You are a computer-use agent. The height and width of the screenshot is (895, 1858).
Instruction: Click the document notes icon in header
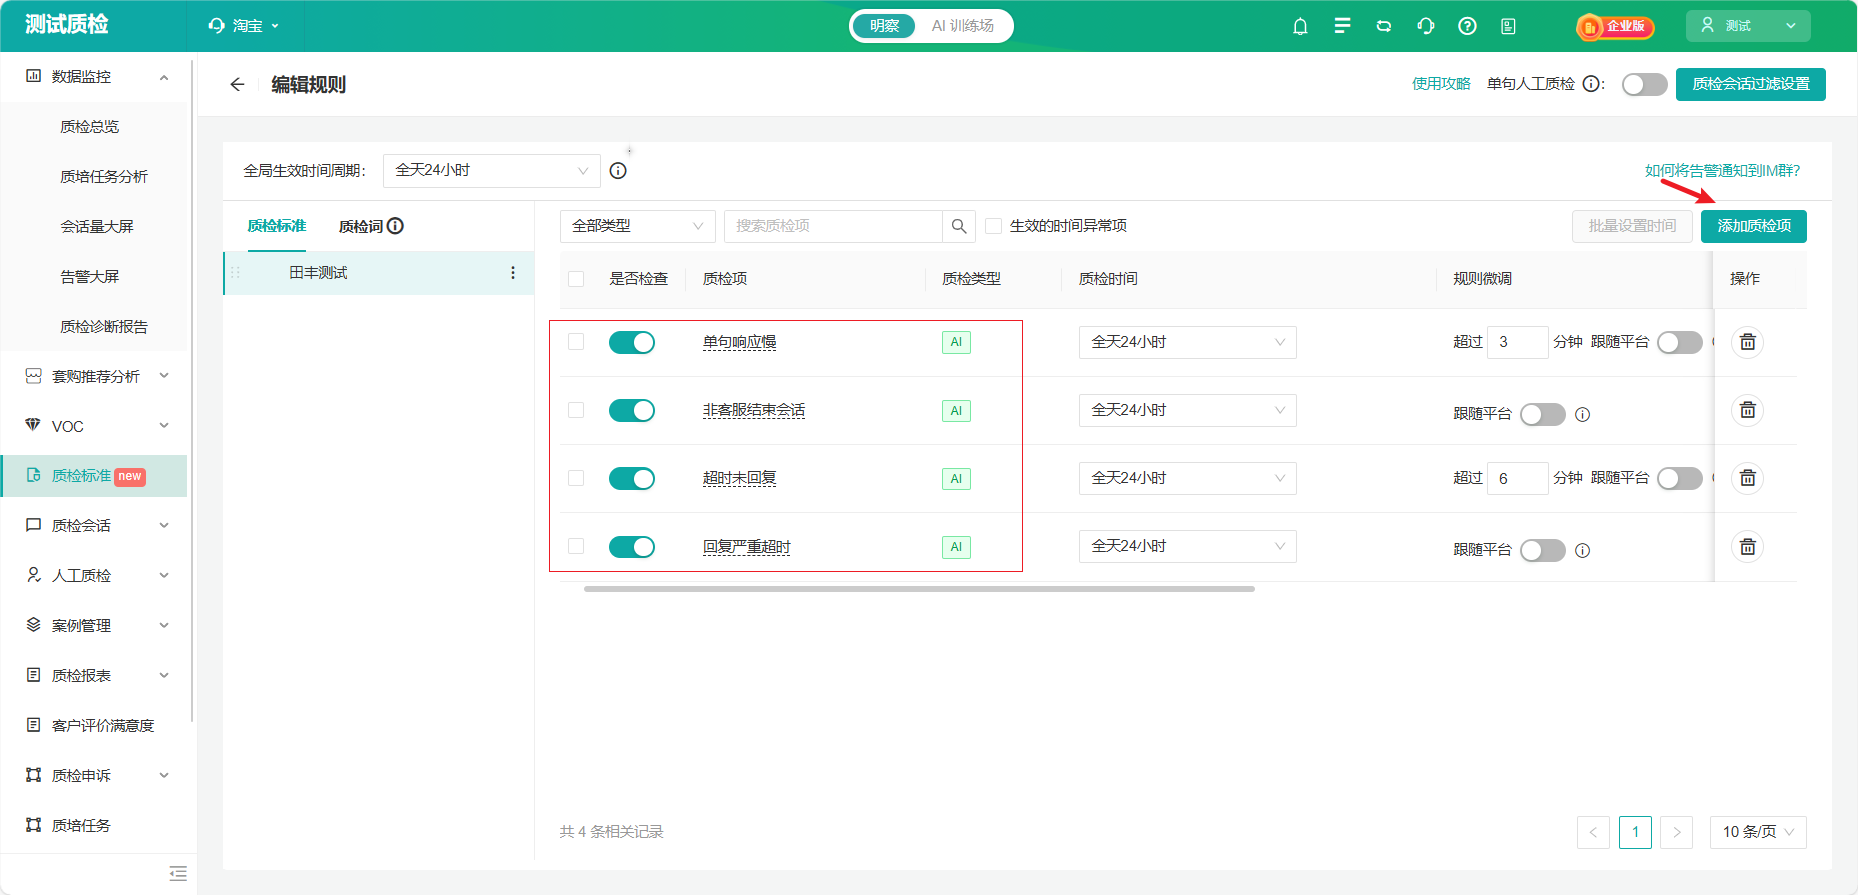coord(1508,26)
